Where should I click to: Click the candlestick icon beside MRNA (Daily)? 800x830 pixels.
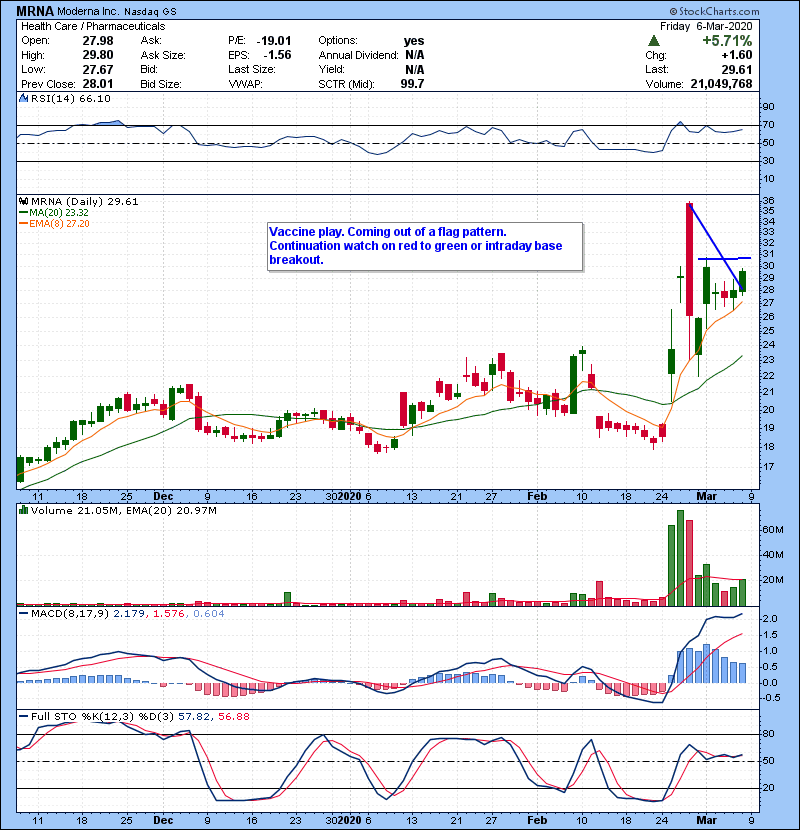coord(24,202)
